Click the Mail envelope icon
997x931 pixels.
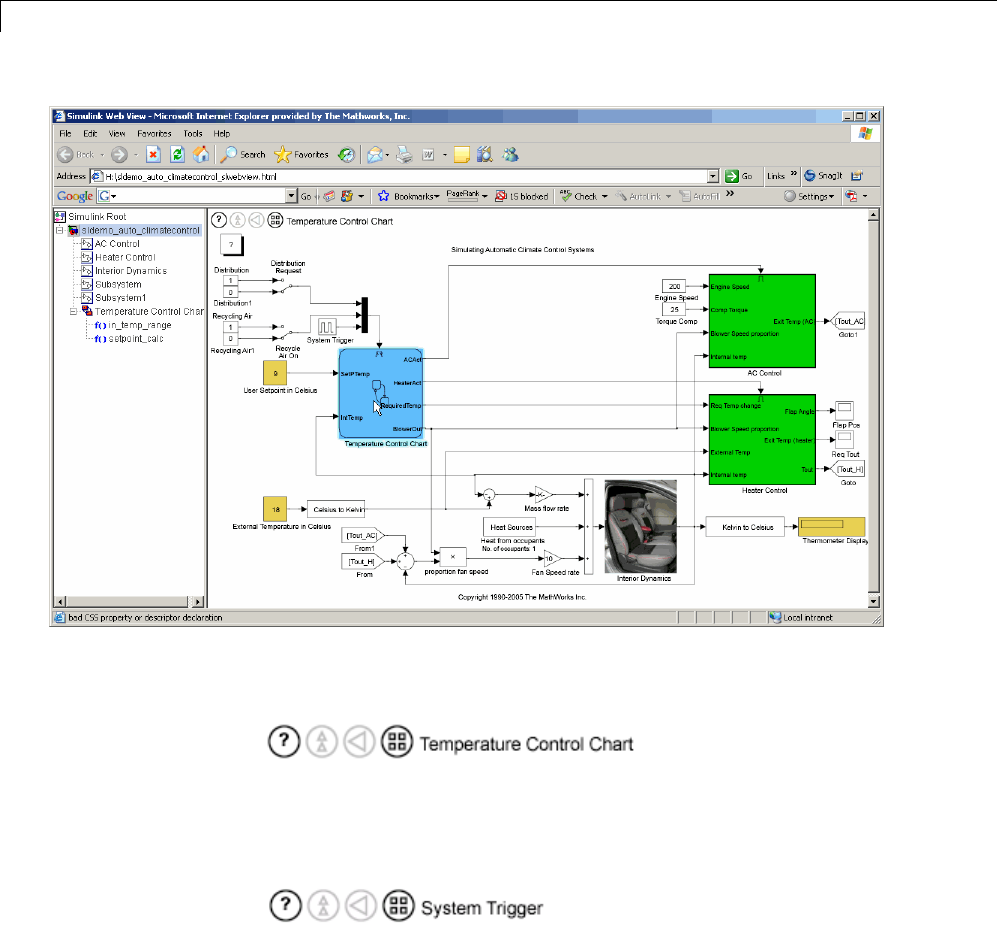(x=375, y=155)
